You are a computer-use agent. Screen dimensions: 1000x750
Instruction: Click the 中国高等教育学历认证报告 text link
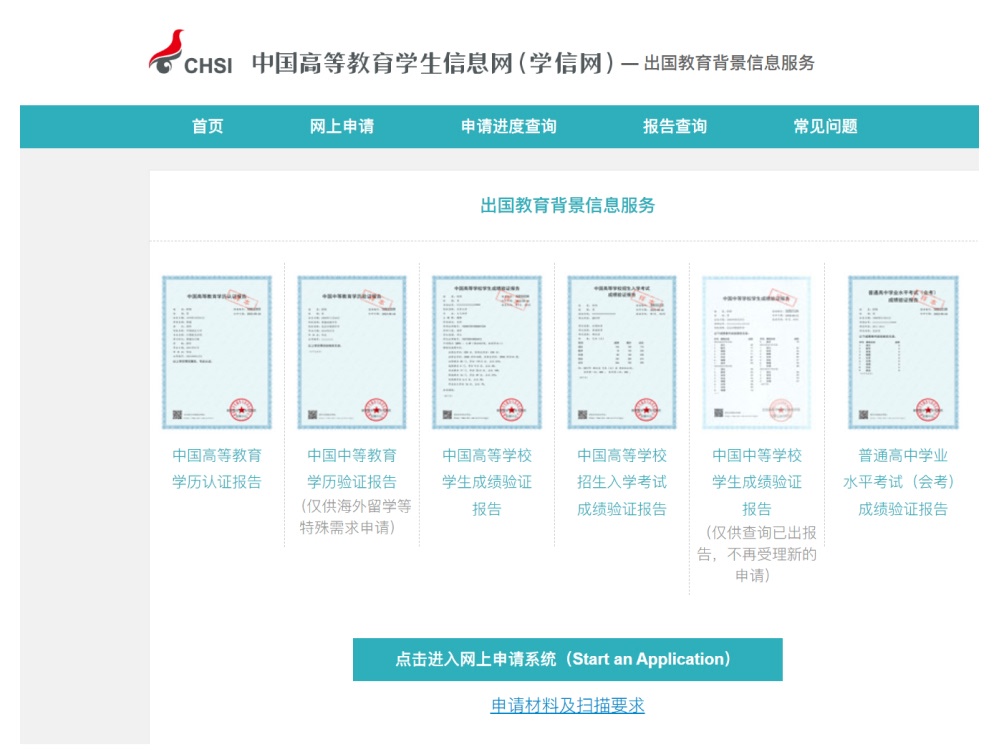(x=217, y=469)
